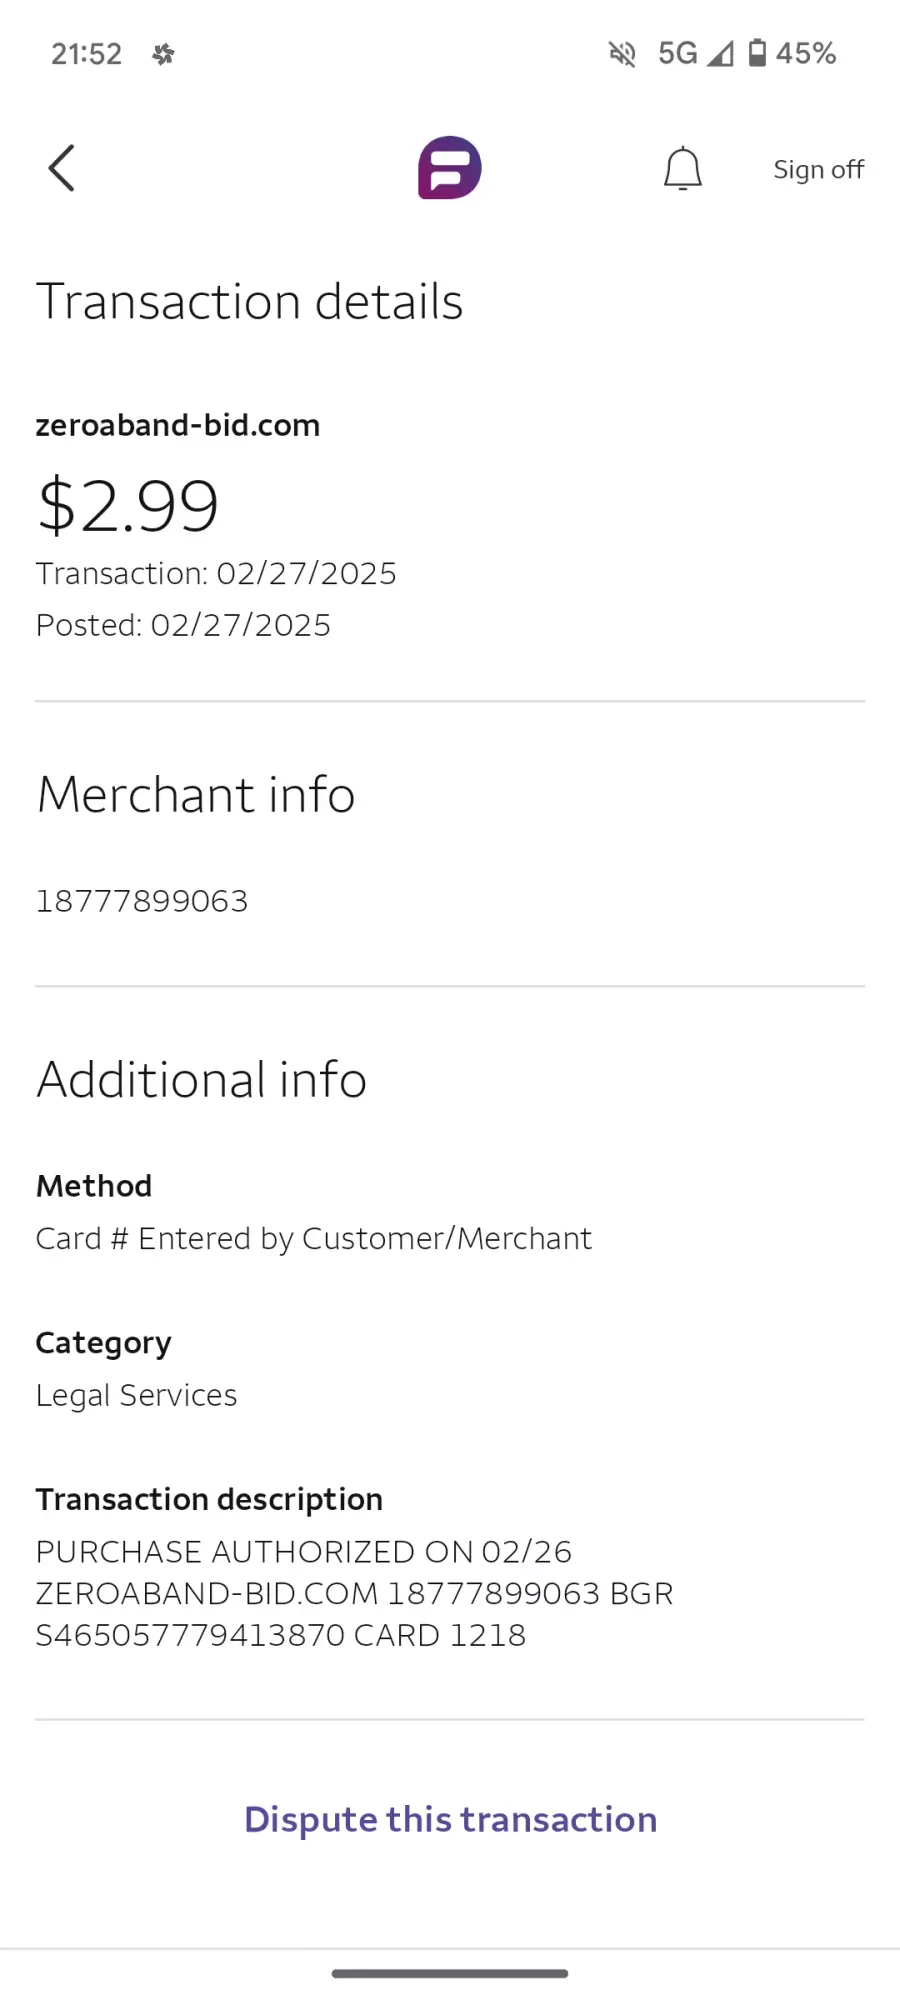Tap the Merchant info heading
The width and height of the screenshot is (900, 2000).
point(196,795)
